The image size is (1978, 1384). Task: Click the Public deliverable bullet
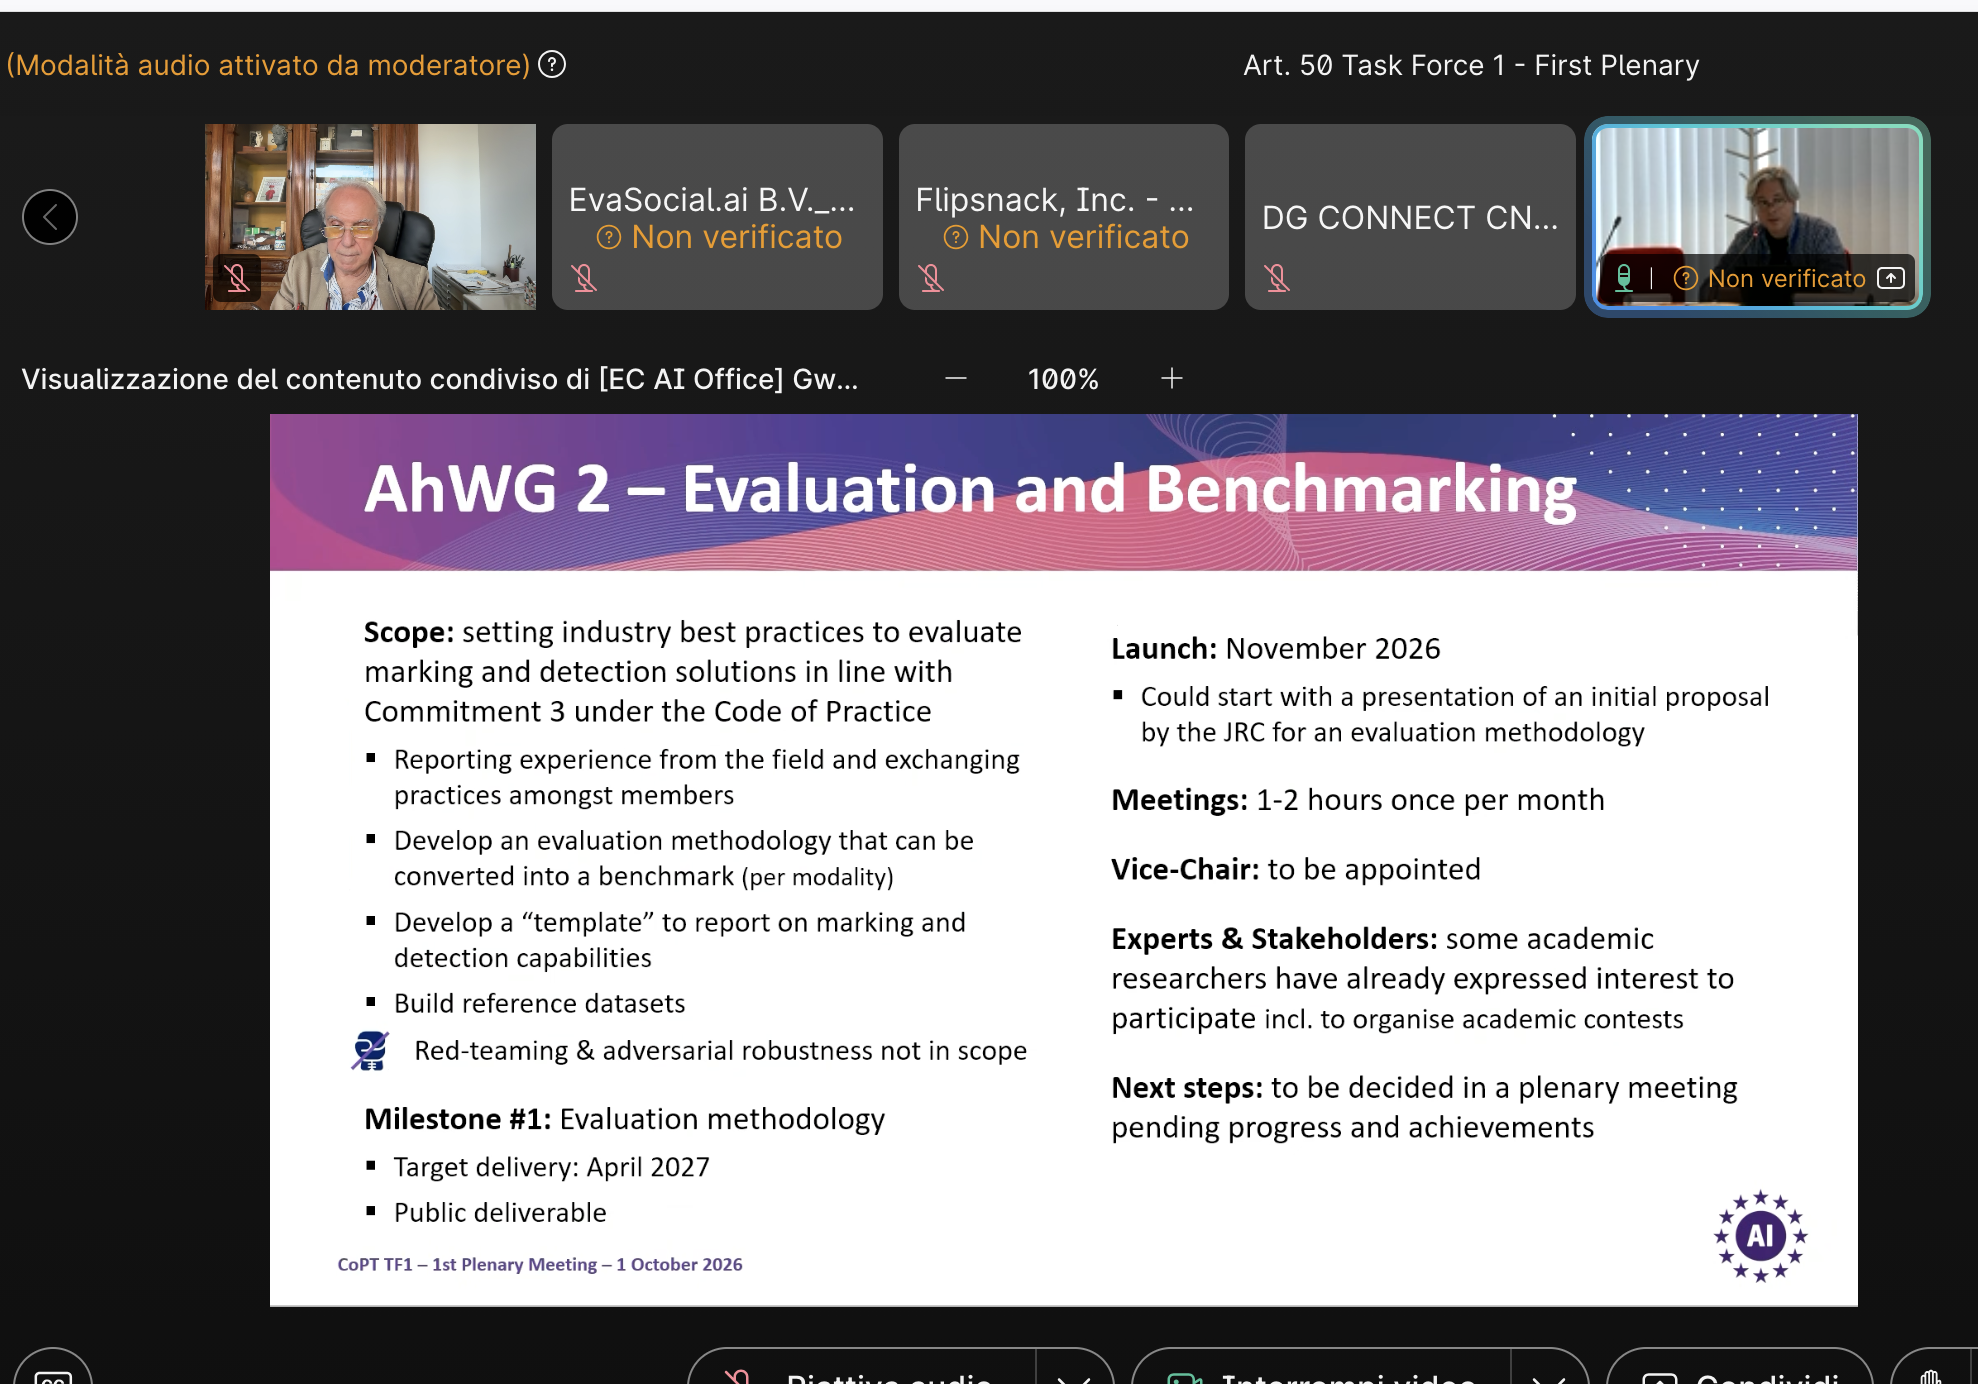[500, 1213]
